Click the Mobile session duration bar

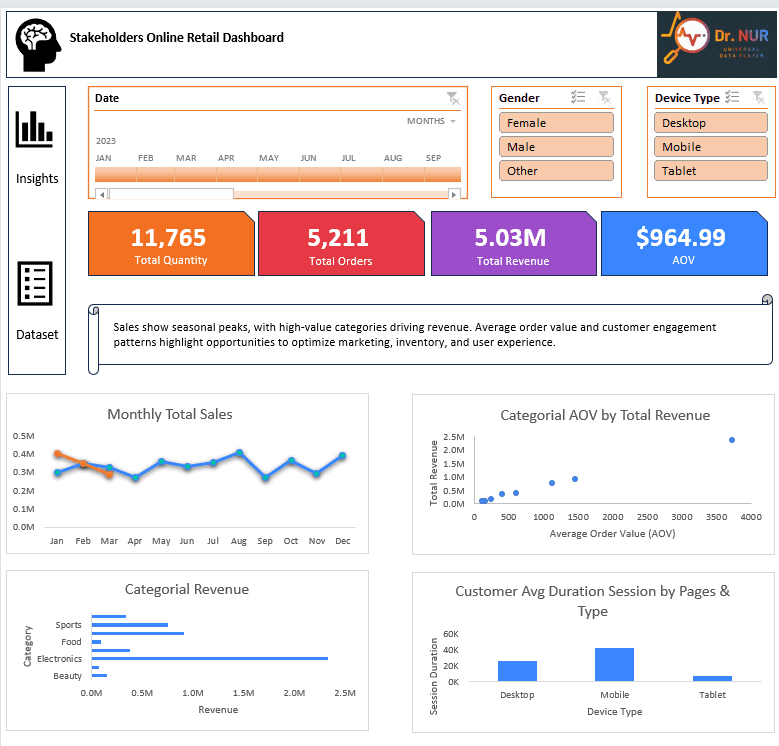[x=614, y=665]
